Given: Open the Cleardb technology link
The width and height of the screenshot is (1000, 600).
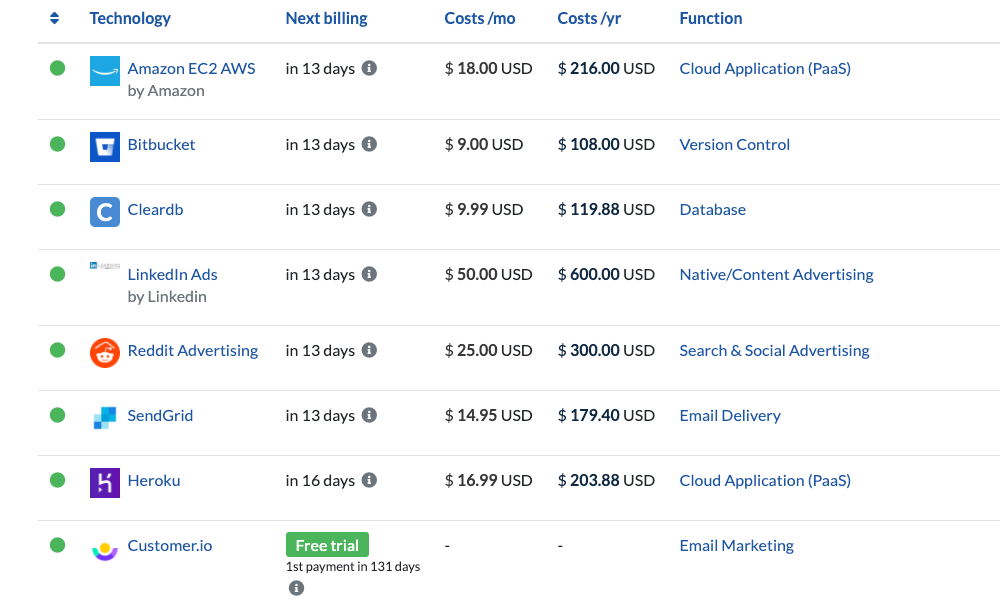Looking at the screenshot, I should pyautogui.click(x=156, y=210).
